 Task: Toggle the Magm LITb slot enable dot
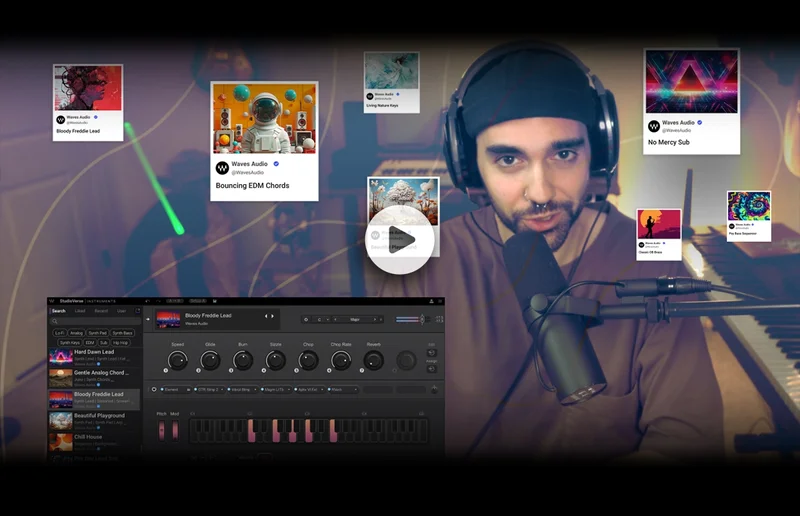pyautogui.click(x=262, y=389)
